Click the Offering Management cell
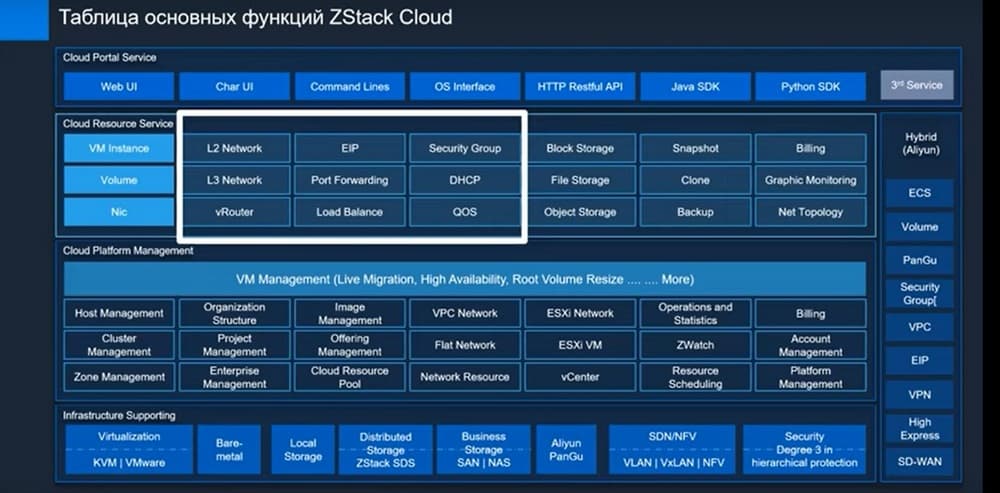 pyautogui.click(x=349, y=345)
